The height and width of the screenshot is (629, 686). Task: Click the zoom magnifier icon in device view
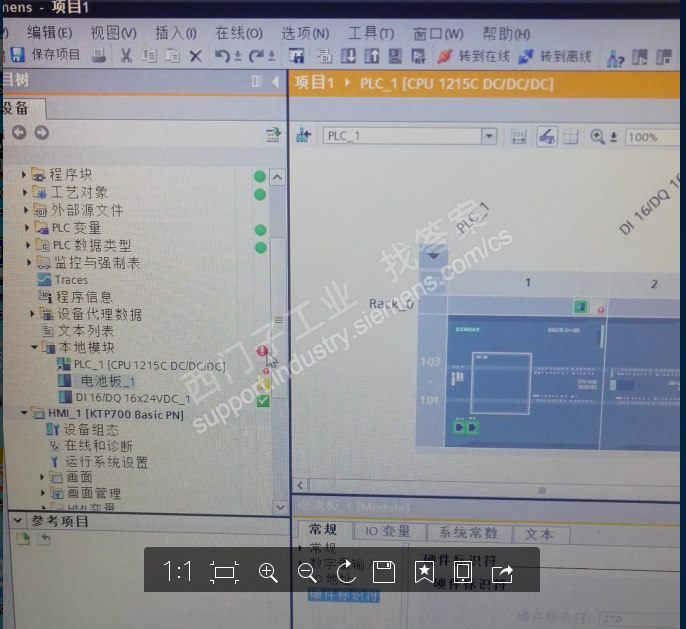coord(597,137)
